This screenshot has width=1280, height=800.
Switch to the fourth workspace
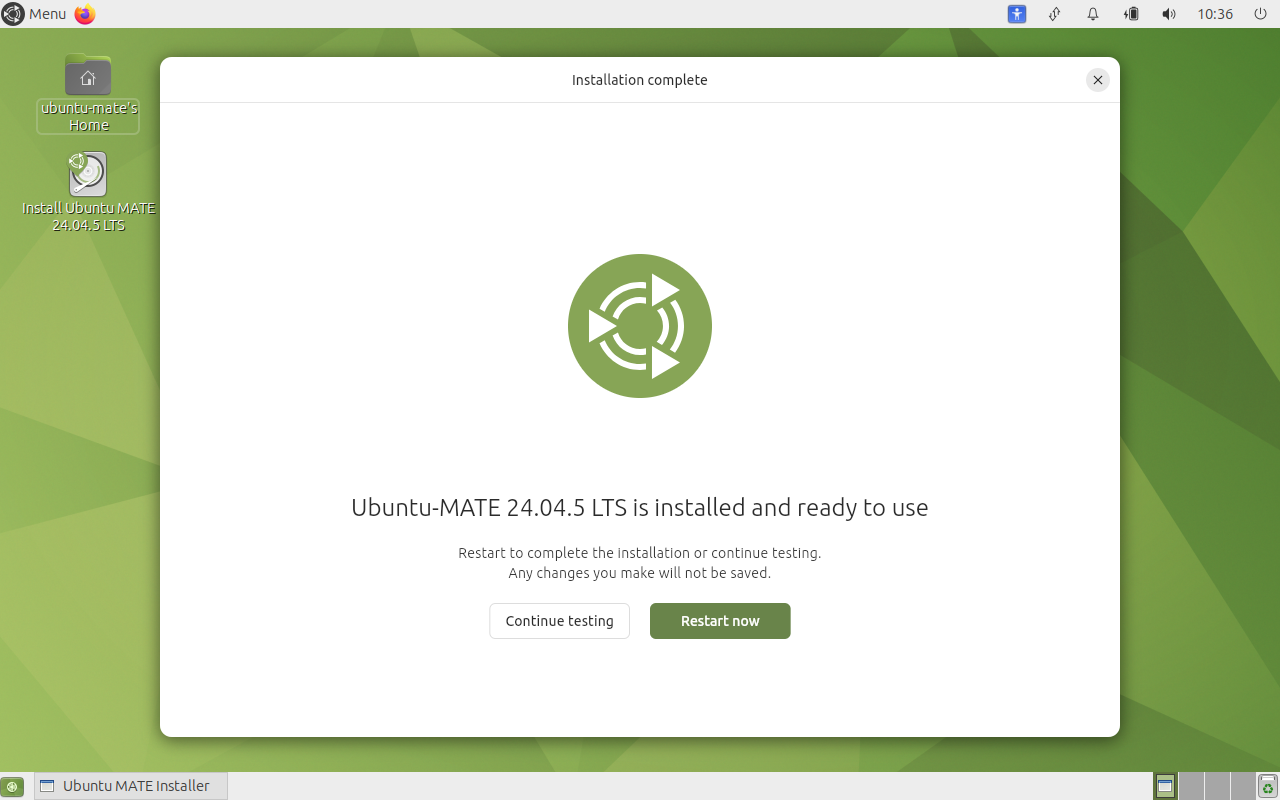click(1243, 786)
